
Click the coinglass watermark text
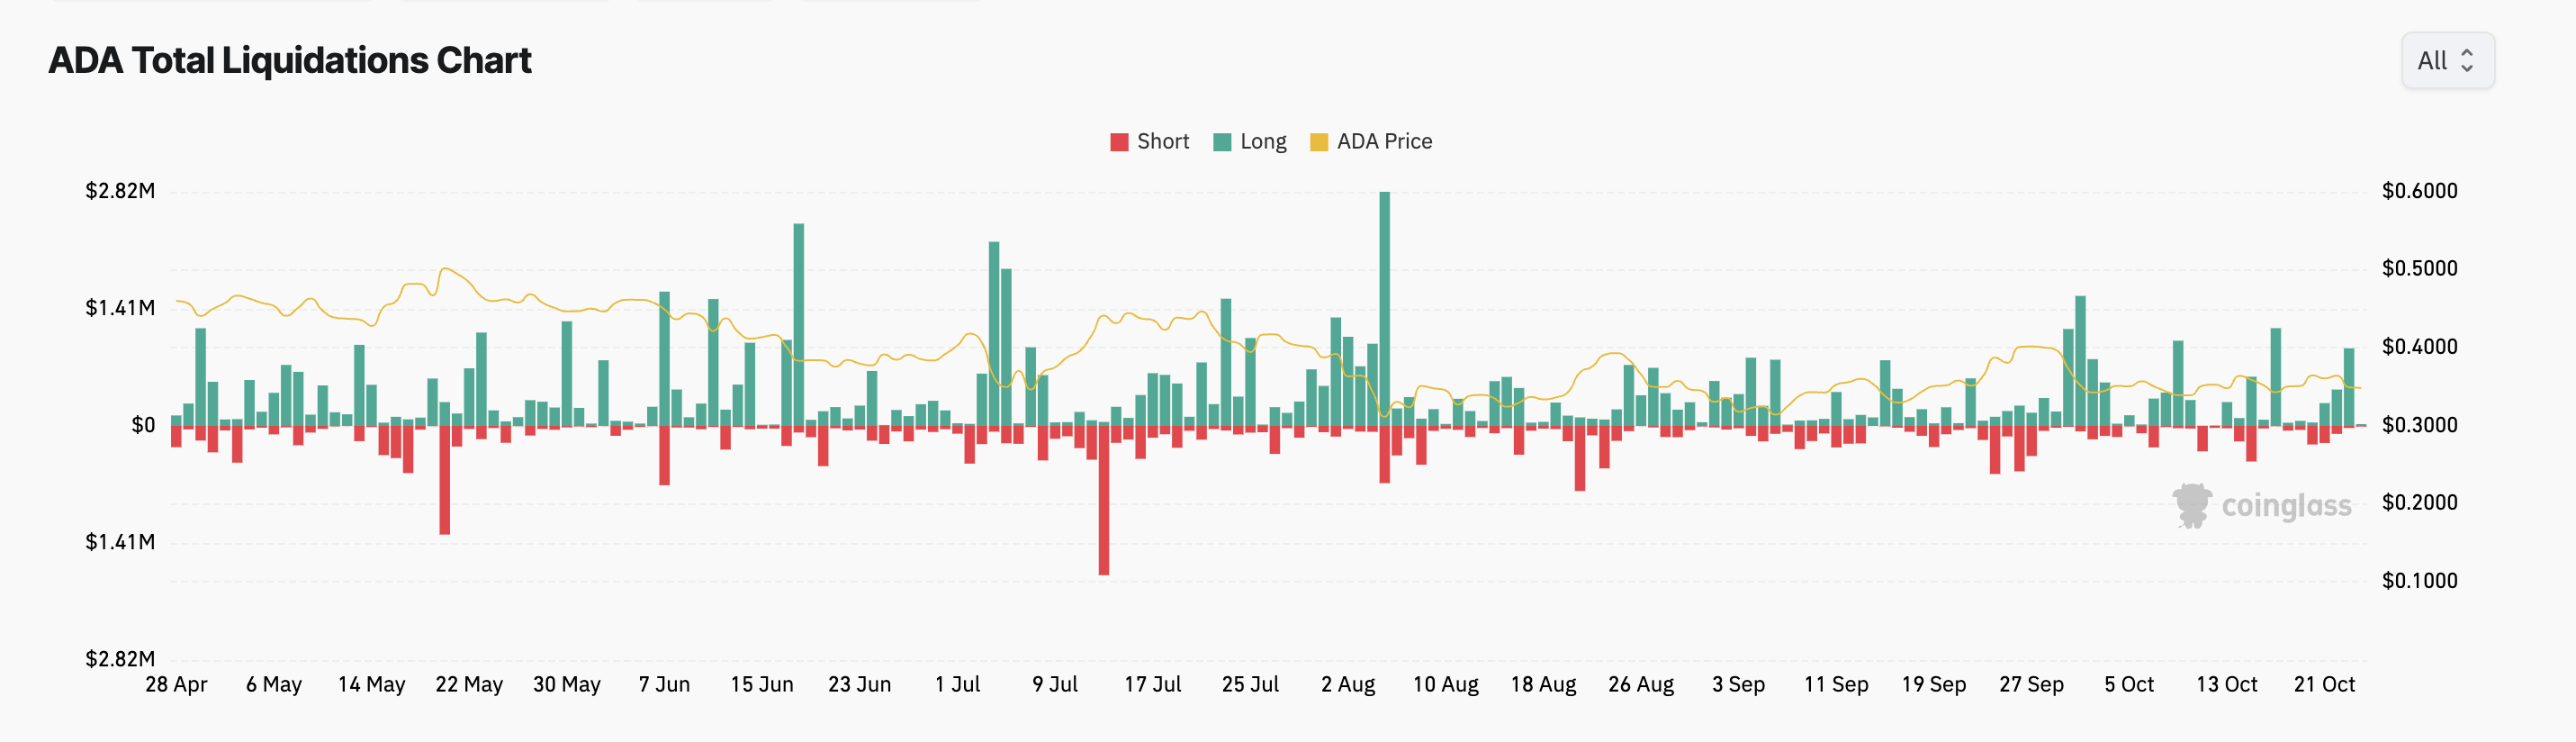tap(2286, 506)
